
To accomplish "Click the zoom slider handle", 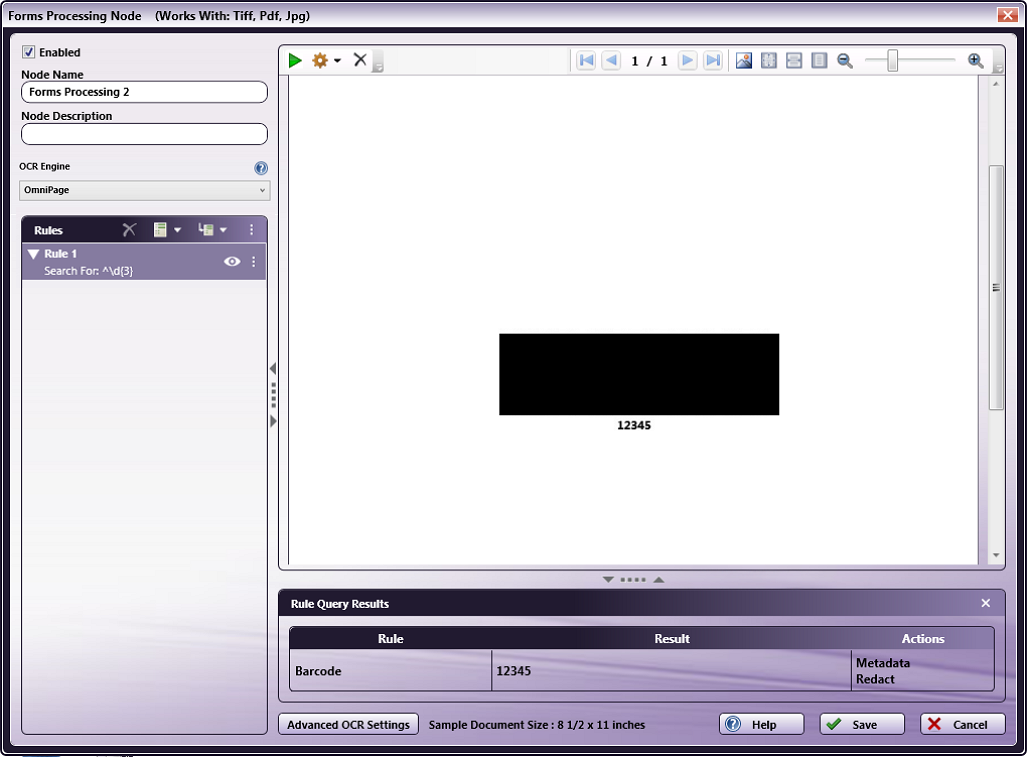I will [892, 61].
